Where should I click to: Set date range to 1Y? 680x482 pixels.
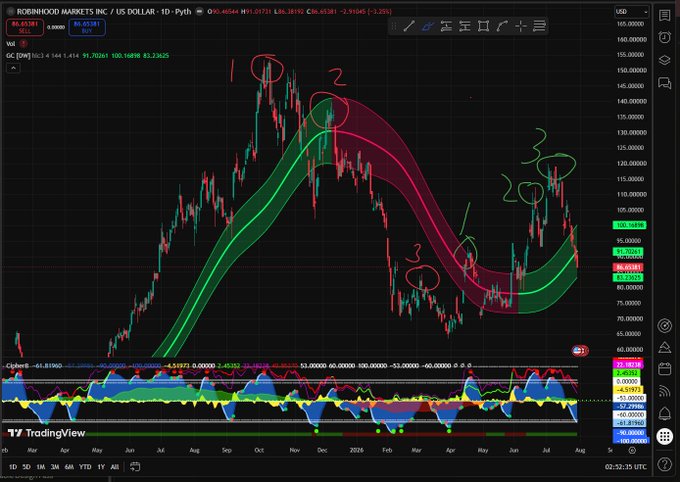[x=101, y=467]
